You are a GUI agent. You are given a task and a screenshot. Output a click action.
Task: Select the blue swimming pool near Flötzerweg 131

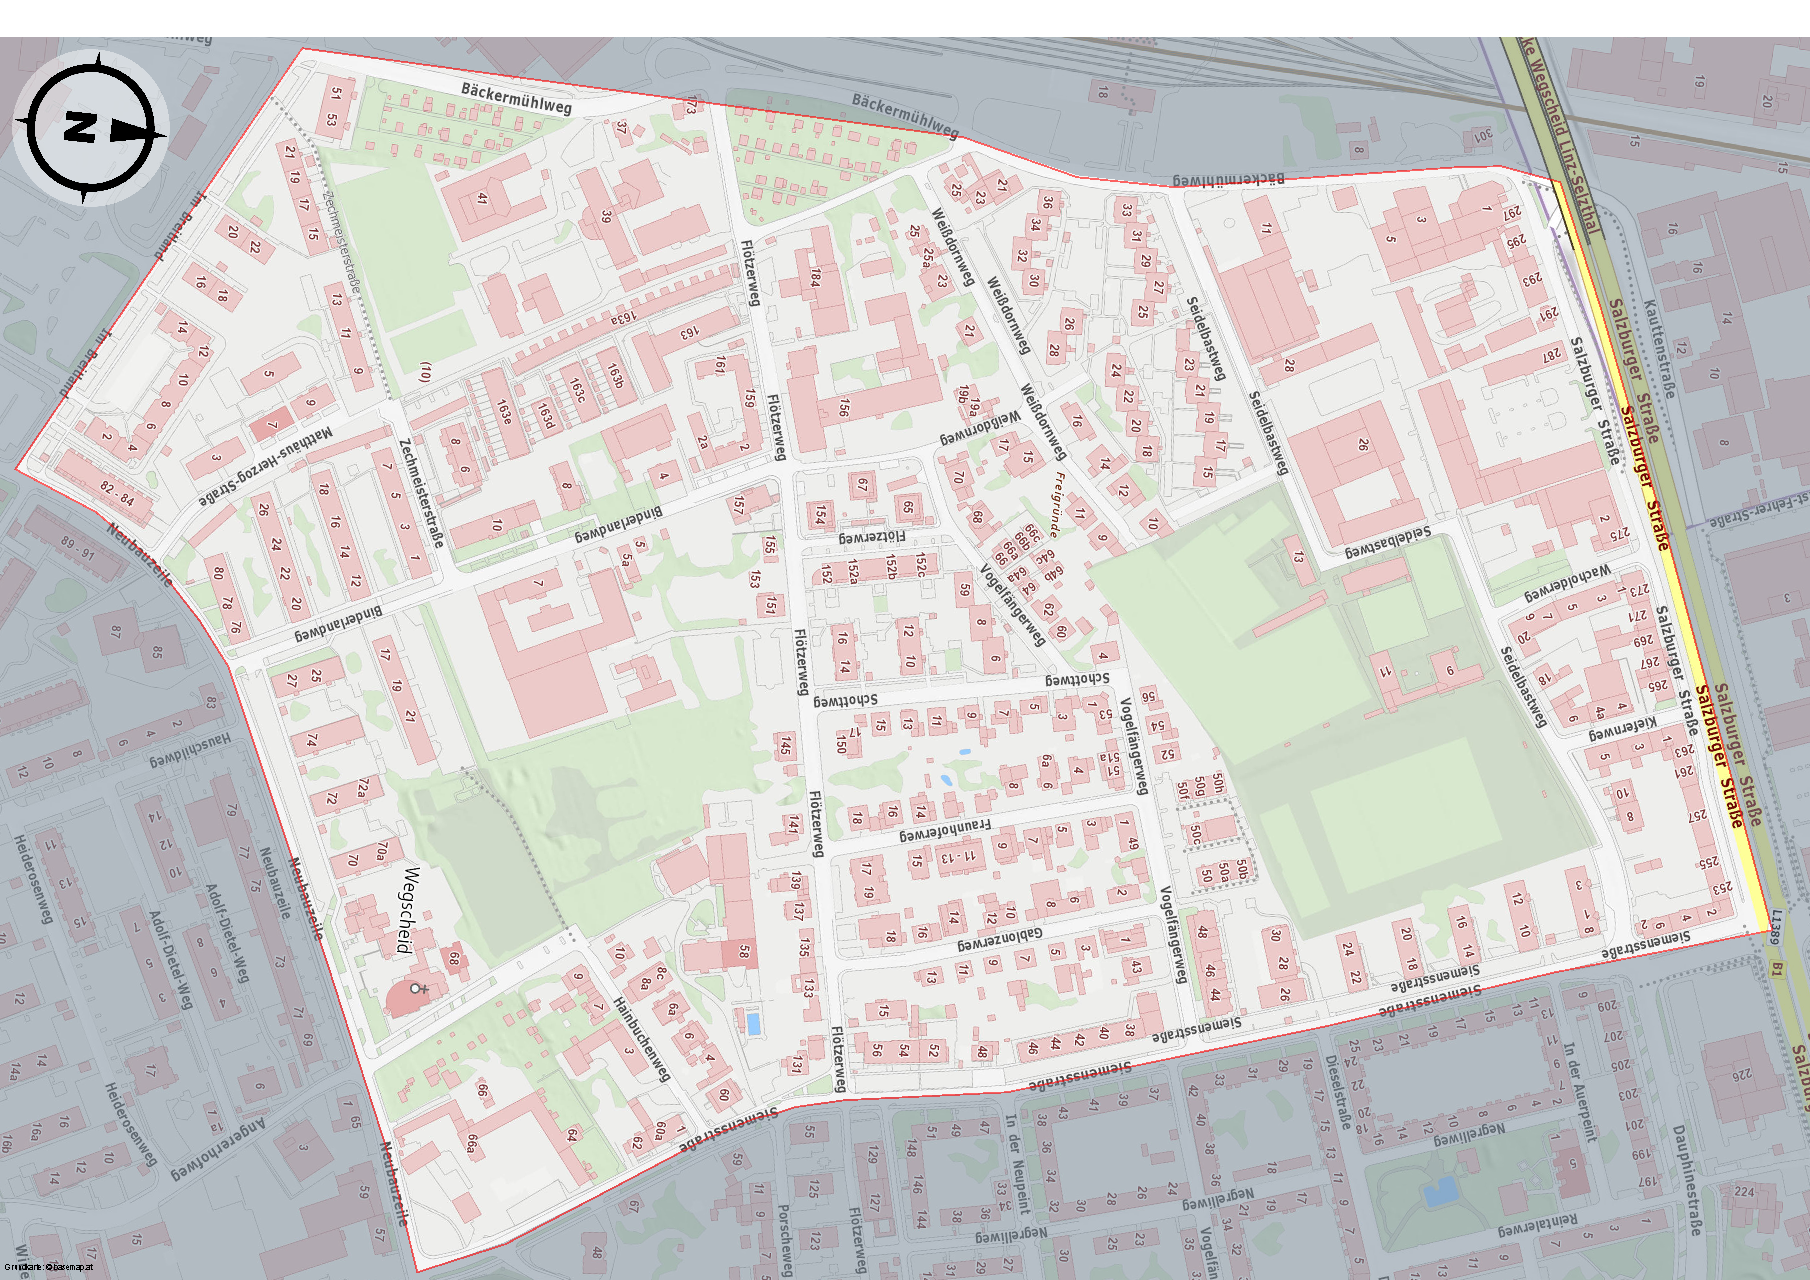[753, 1023]
